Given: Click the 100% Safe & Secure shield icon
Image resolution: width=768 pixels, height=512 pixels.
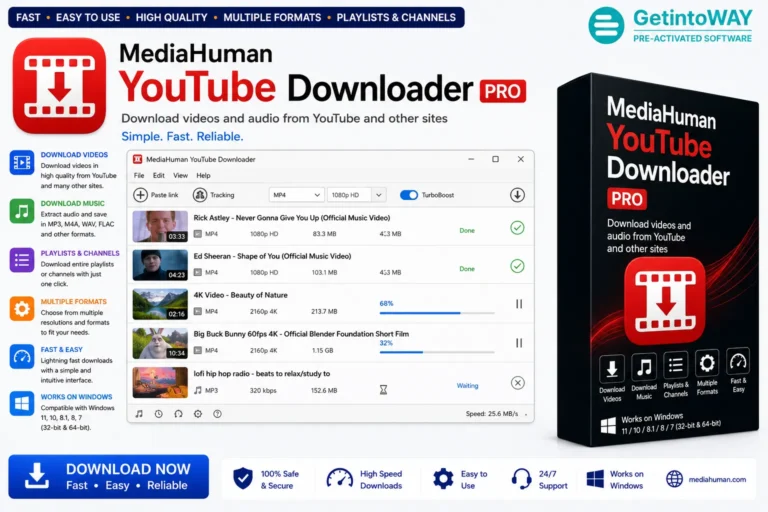Looking at the screenshot, I should [x=243, y=479].
